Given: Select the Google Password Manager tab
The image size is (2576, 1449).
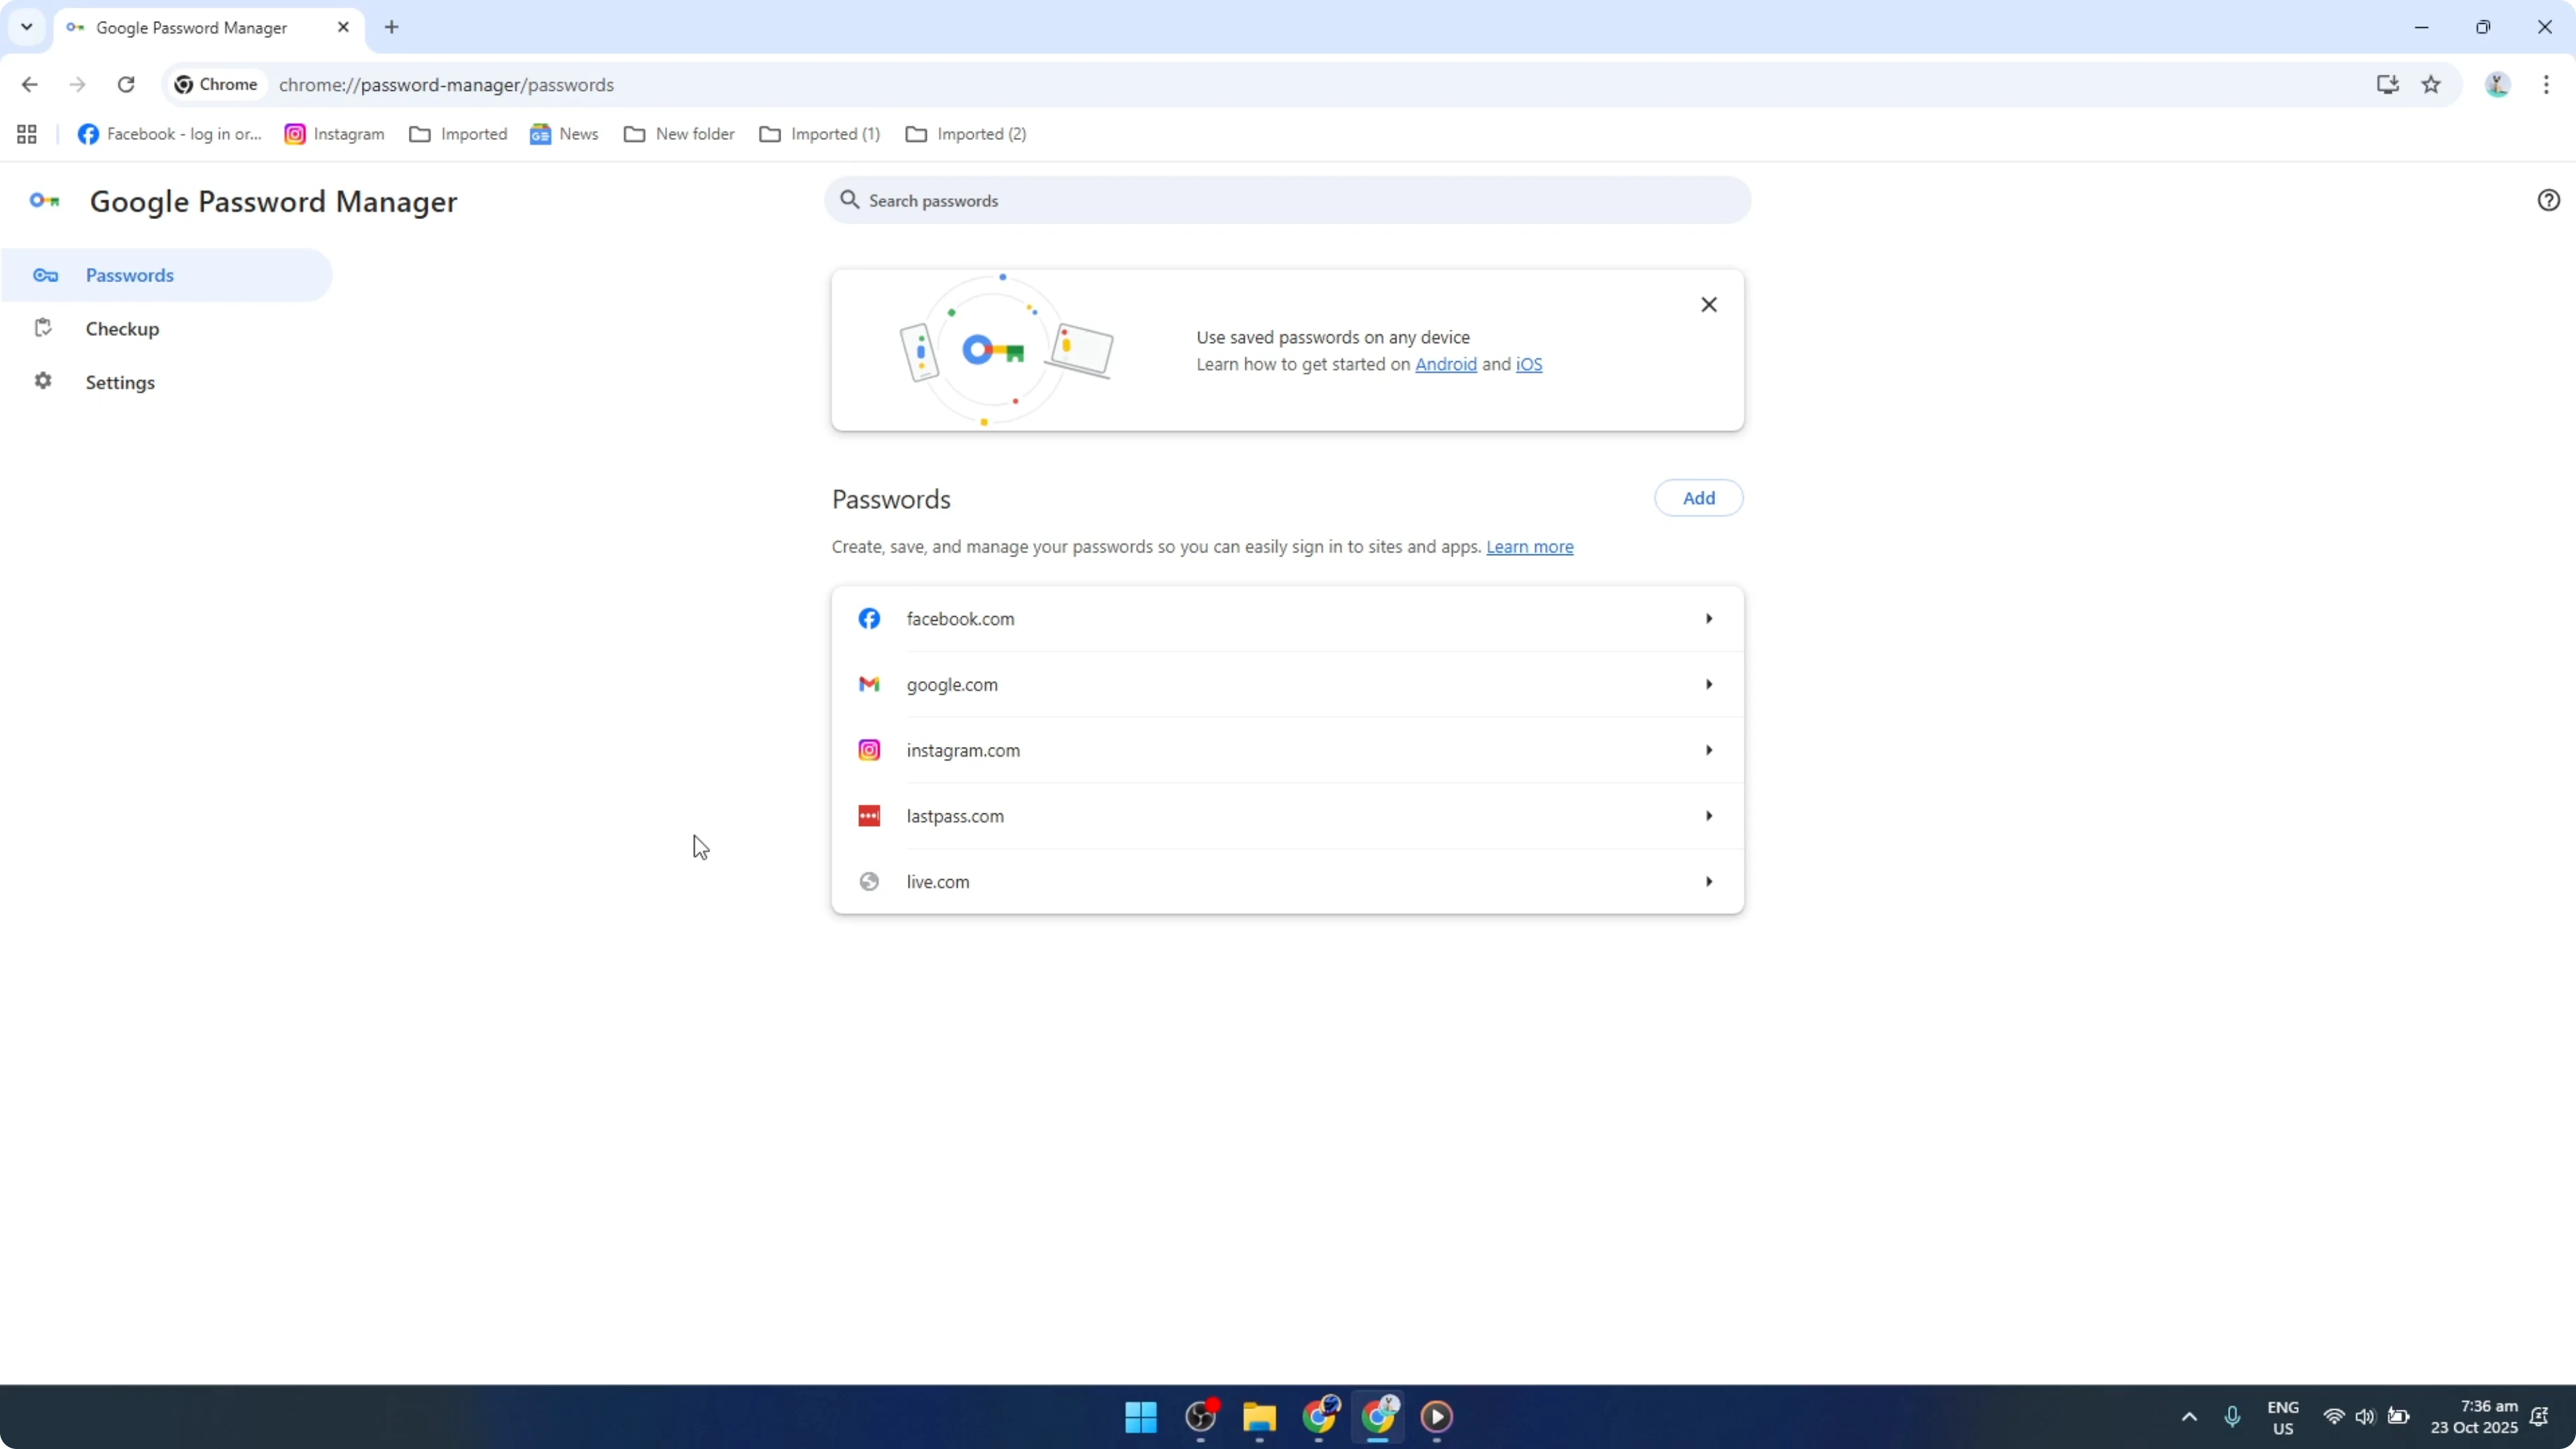Looking at the screenshot, I should [208, 27].
